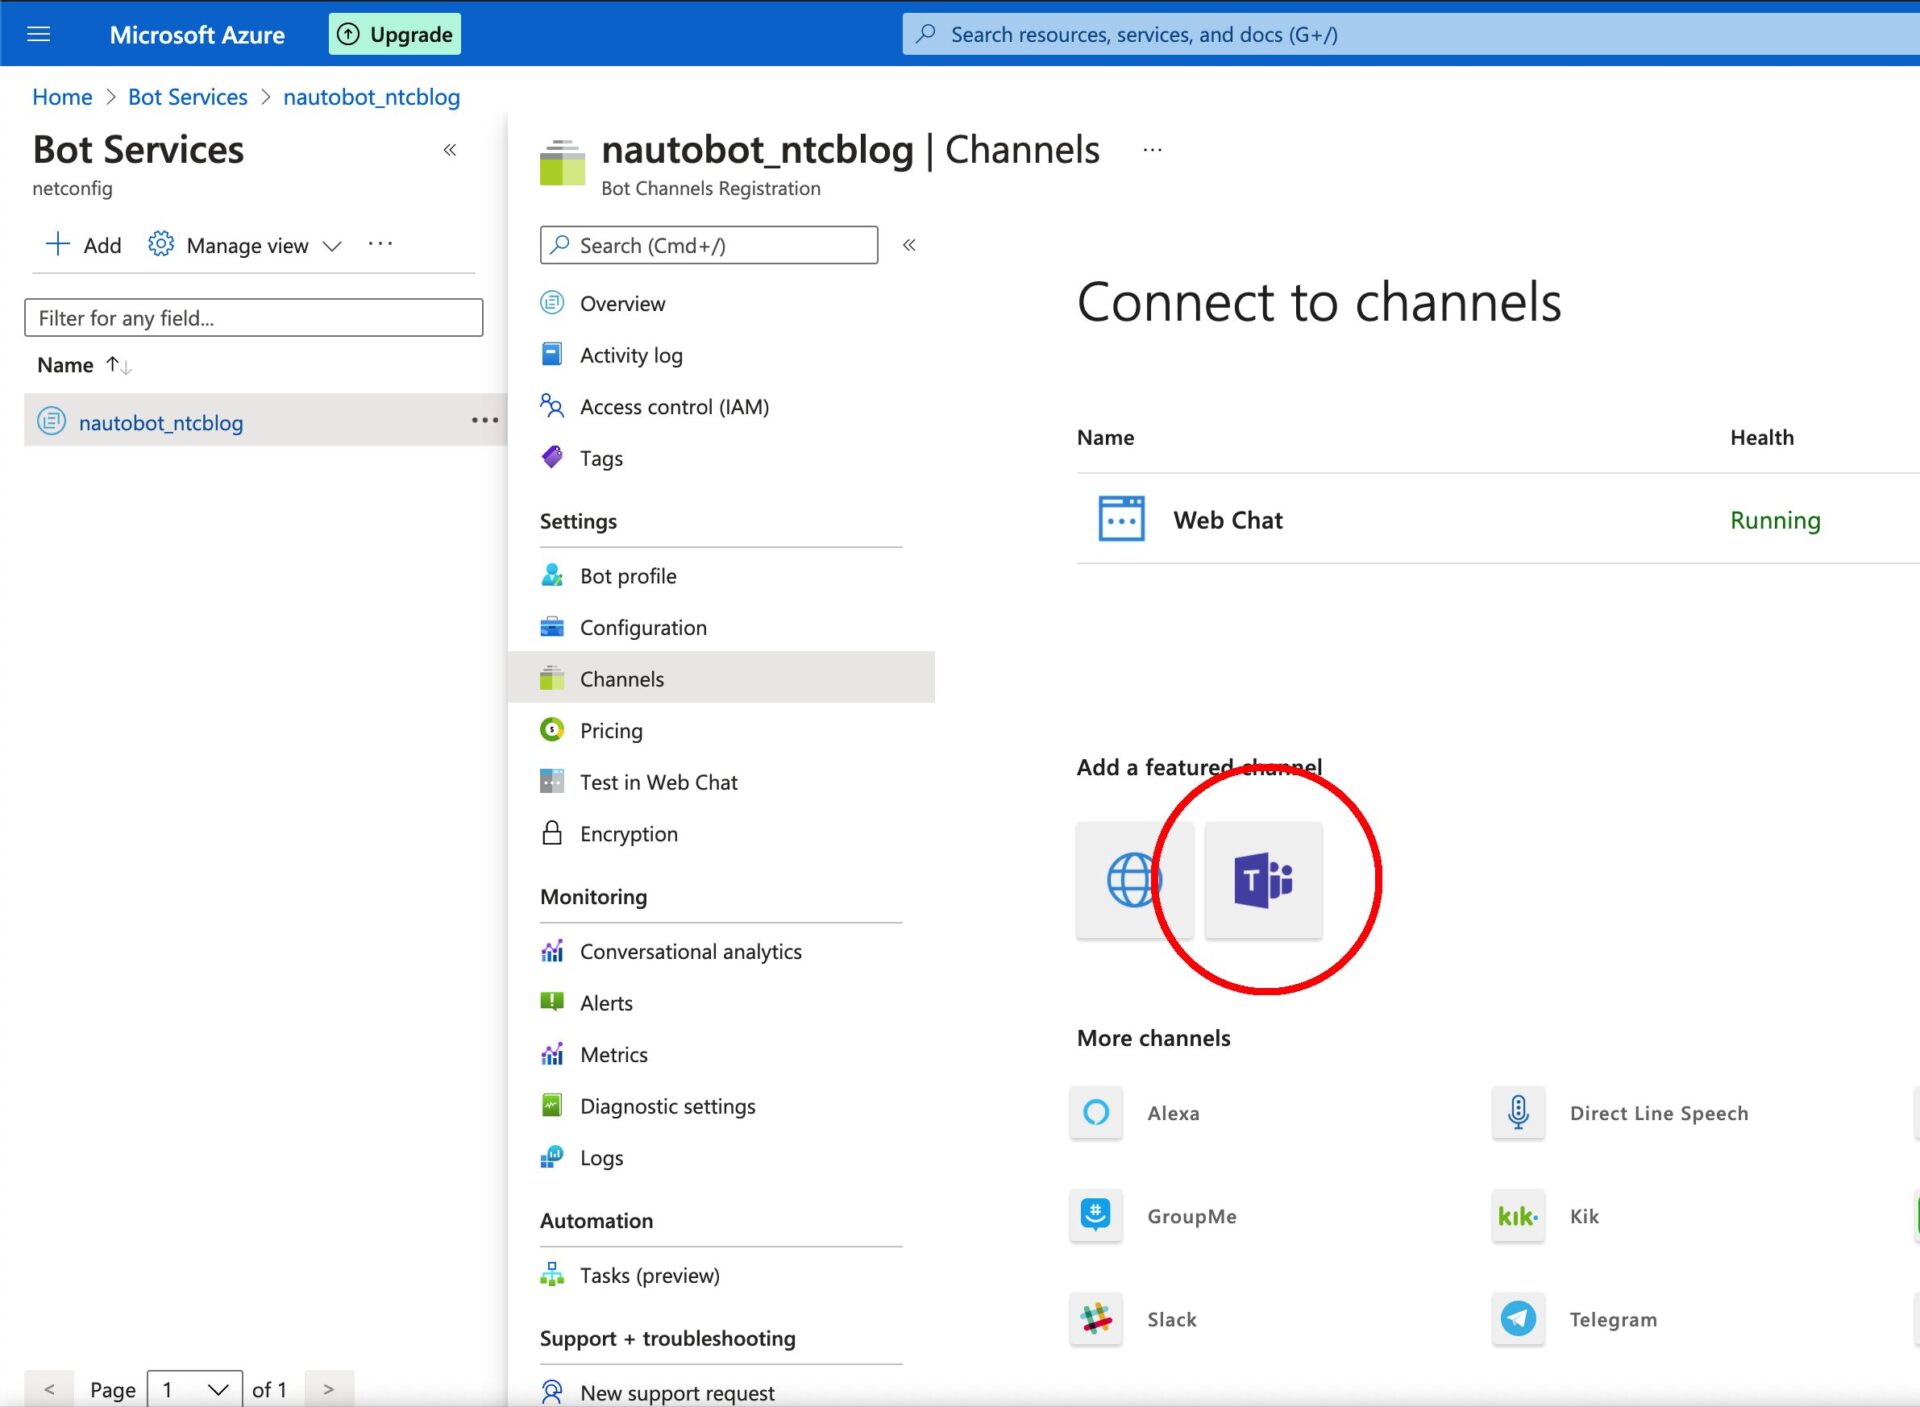Image resolution: width=1920 pixels, height=1407 pixels.
Task: Toggle the Name column sort order
Action: coord(116,365)
